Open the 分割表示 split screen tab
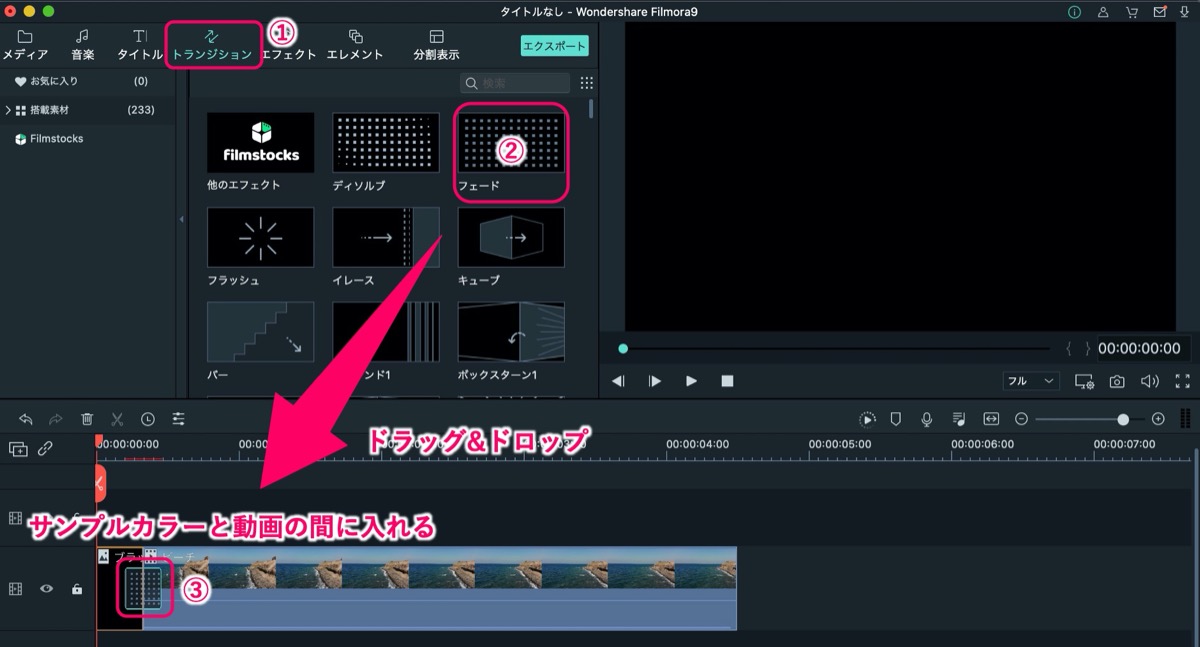This screenshot has height=647, width=1200. [436, 45]
